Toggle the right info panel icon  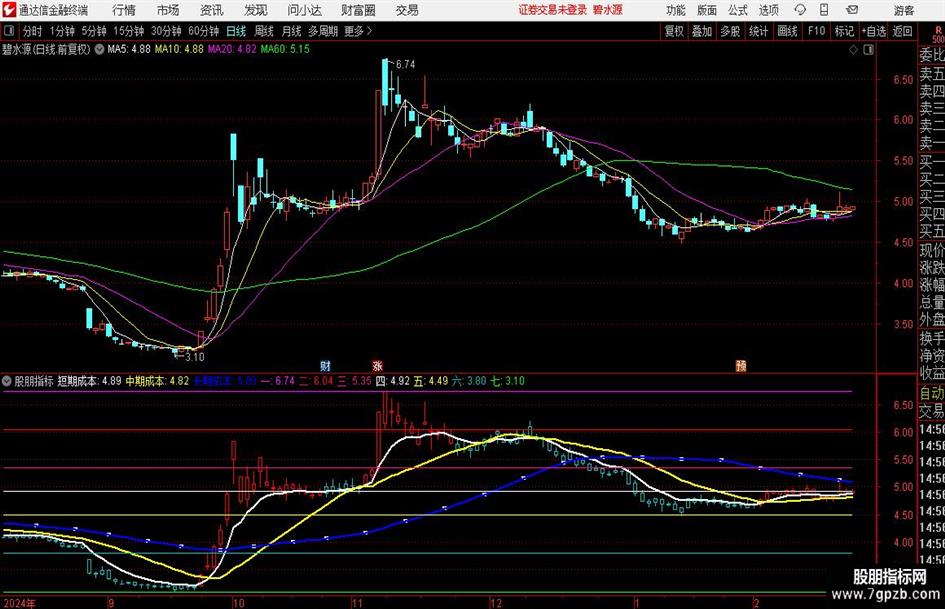(x=868, y=50)
